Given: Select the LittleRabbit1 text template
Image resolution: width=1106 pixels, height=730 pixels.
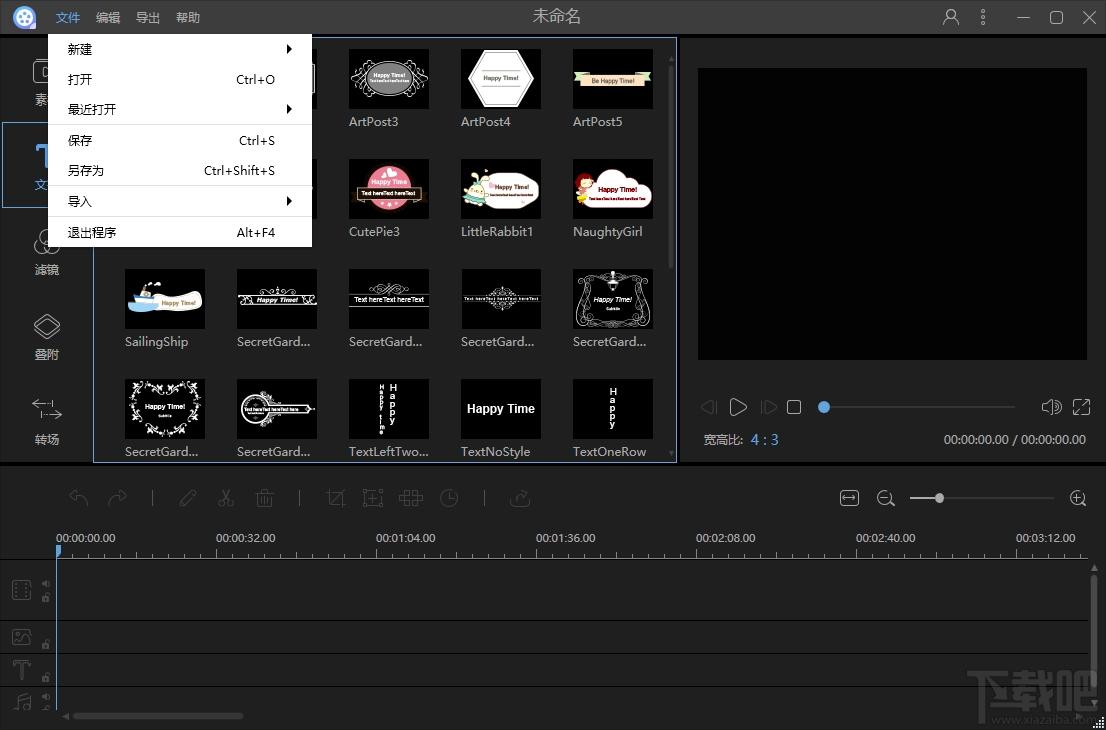Looking at the screenshot, I should pos(501,198).
